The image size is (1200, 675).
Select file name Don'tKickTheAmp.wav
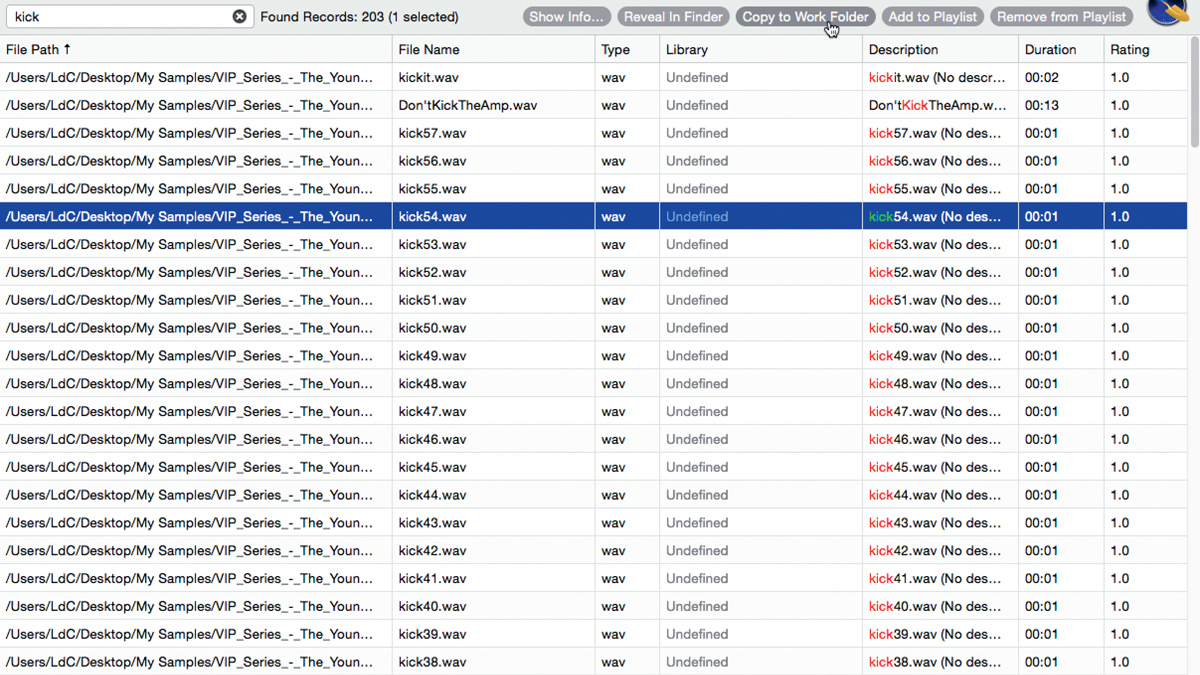pyautogui.click(x=468, y=105)
